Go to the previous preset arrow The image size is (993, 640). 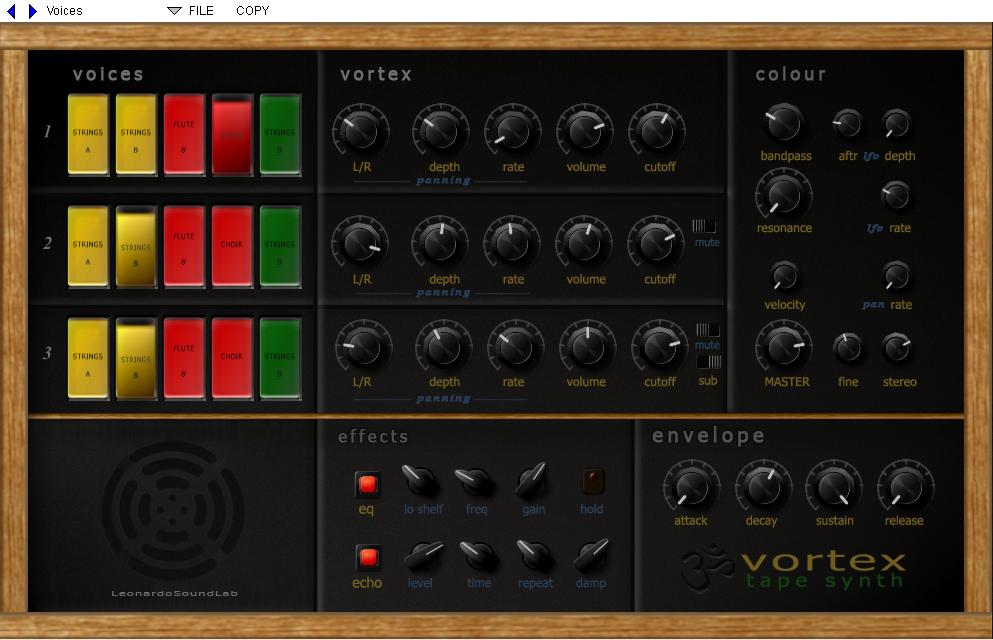(x=11, y=11)
